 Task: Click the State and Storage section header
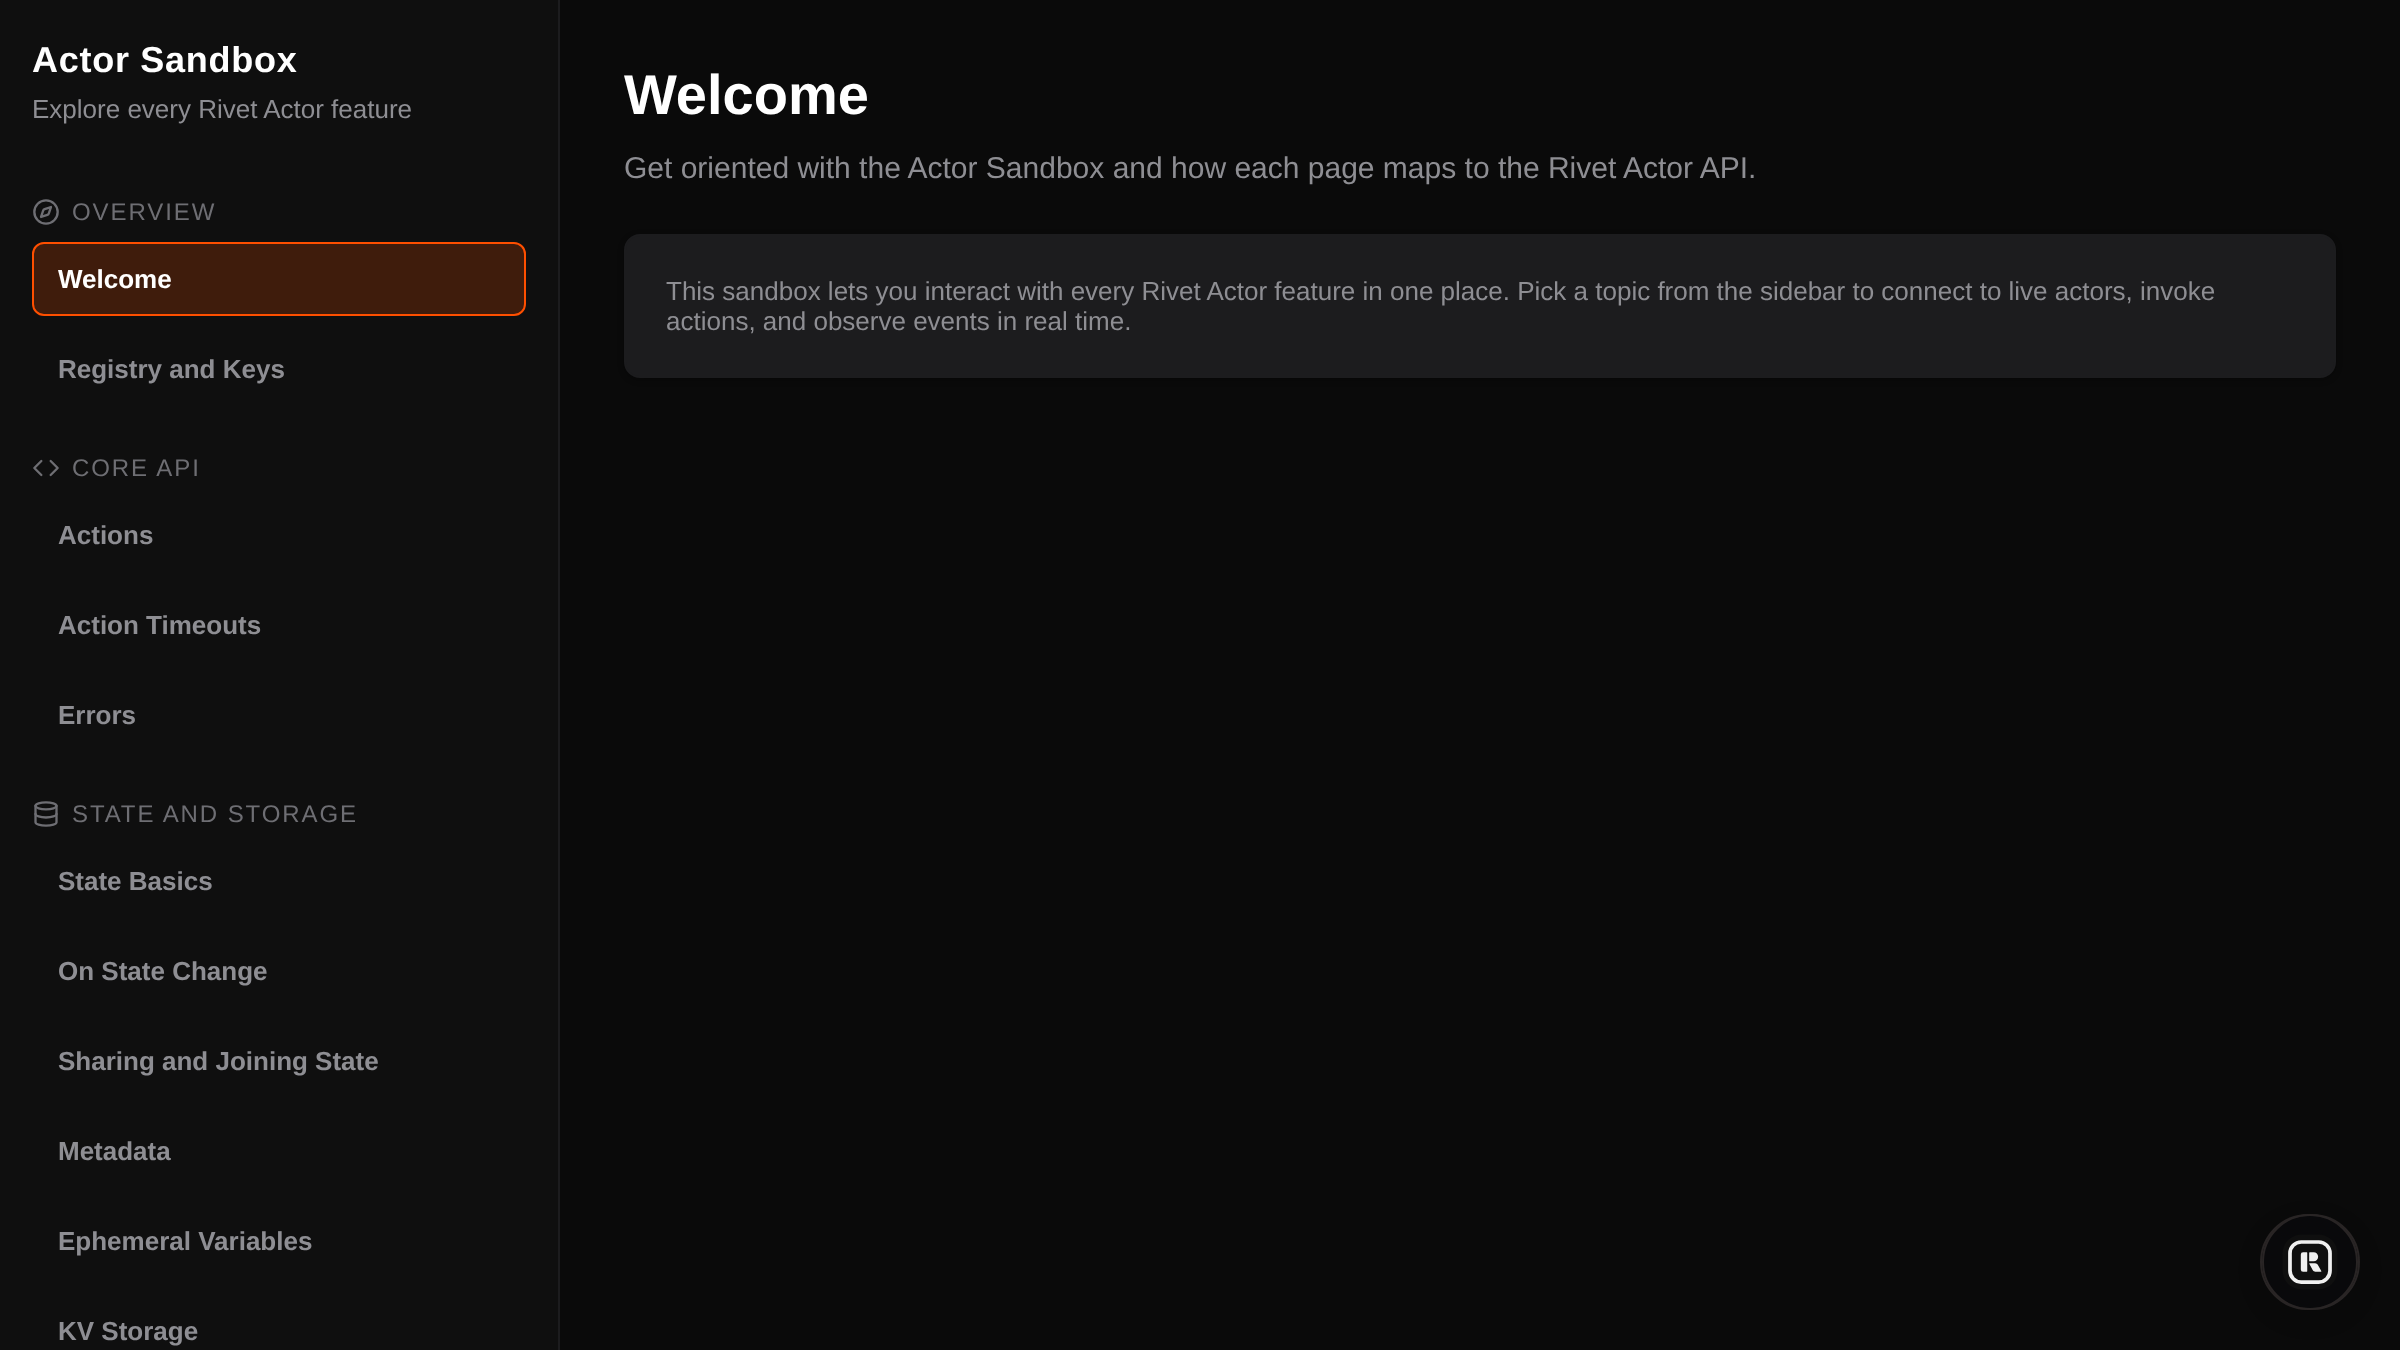(x=214, y=814)
